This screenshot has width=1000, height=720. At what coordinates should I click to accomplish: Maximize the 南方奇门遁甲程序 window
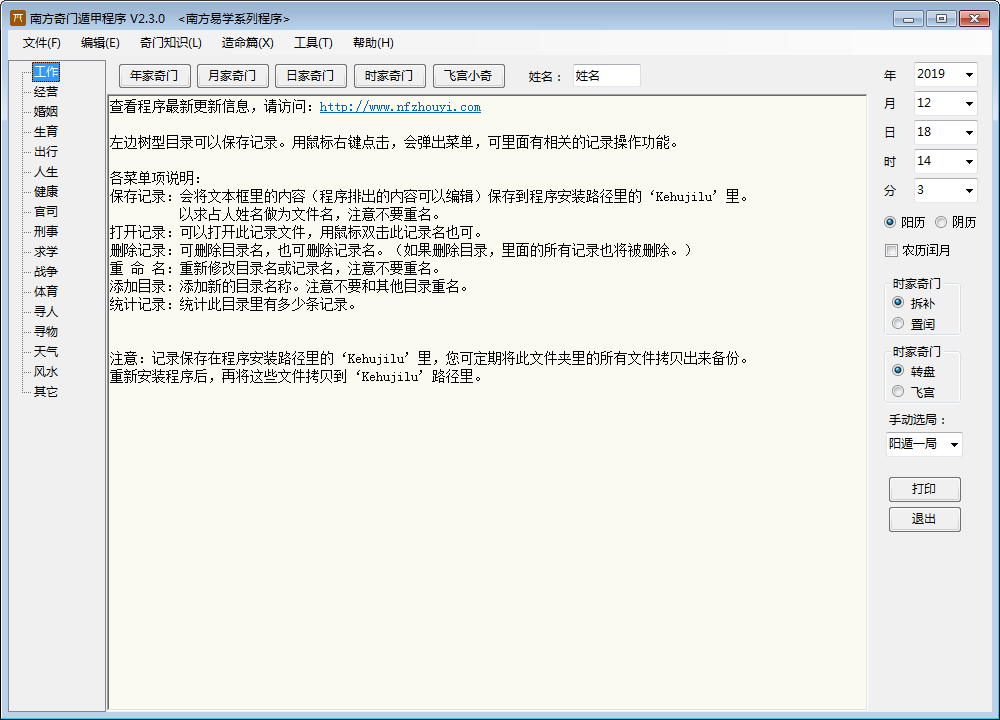[x=941, y=18]
